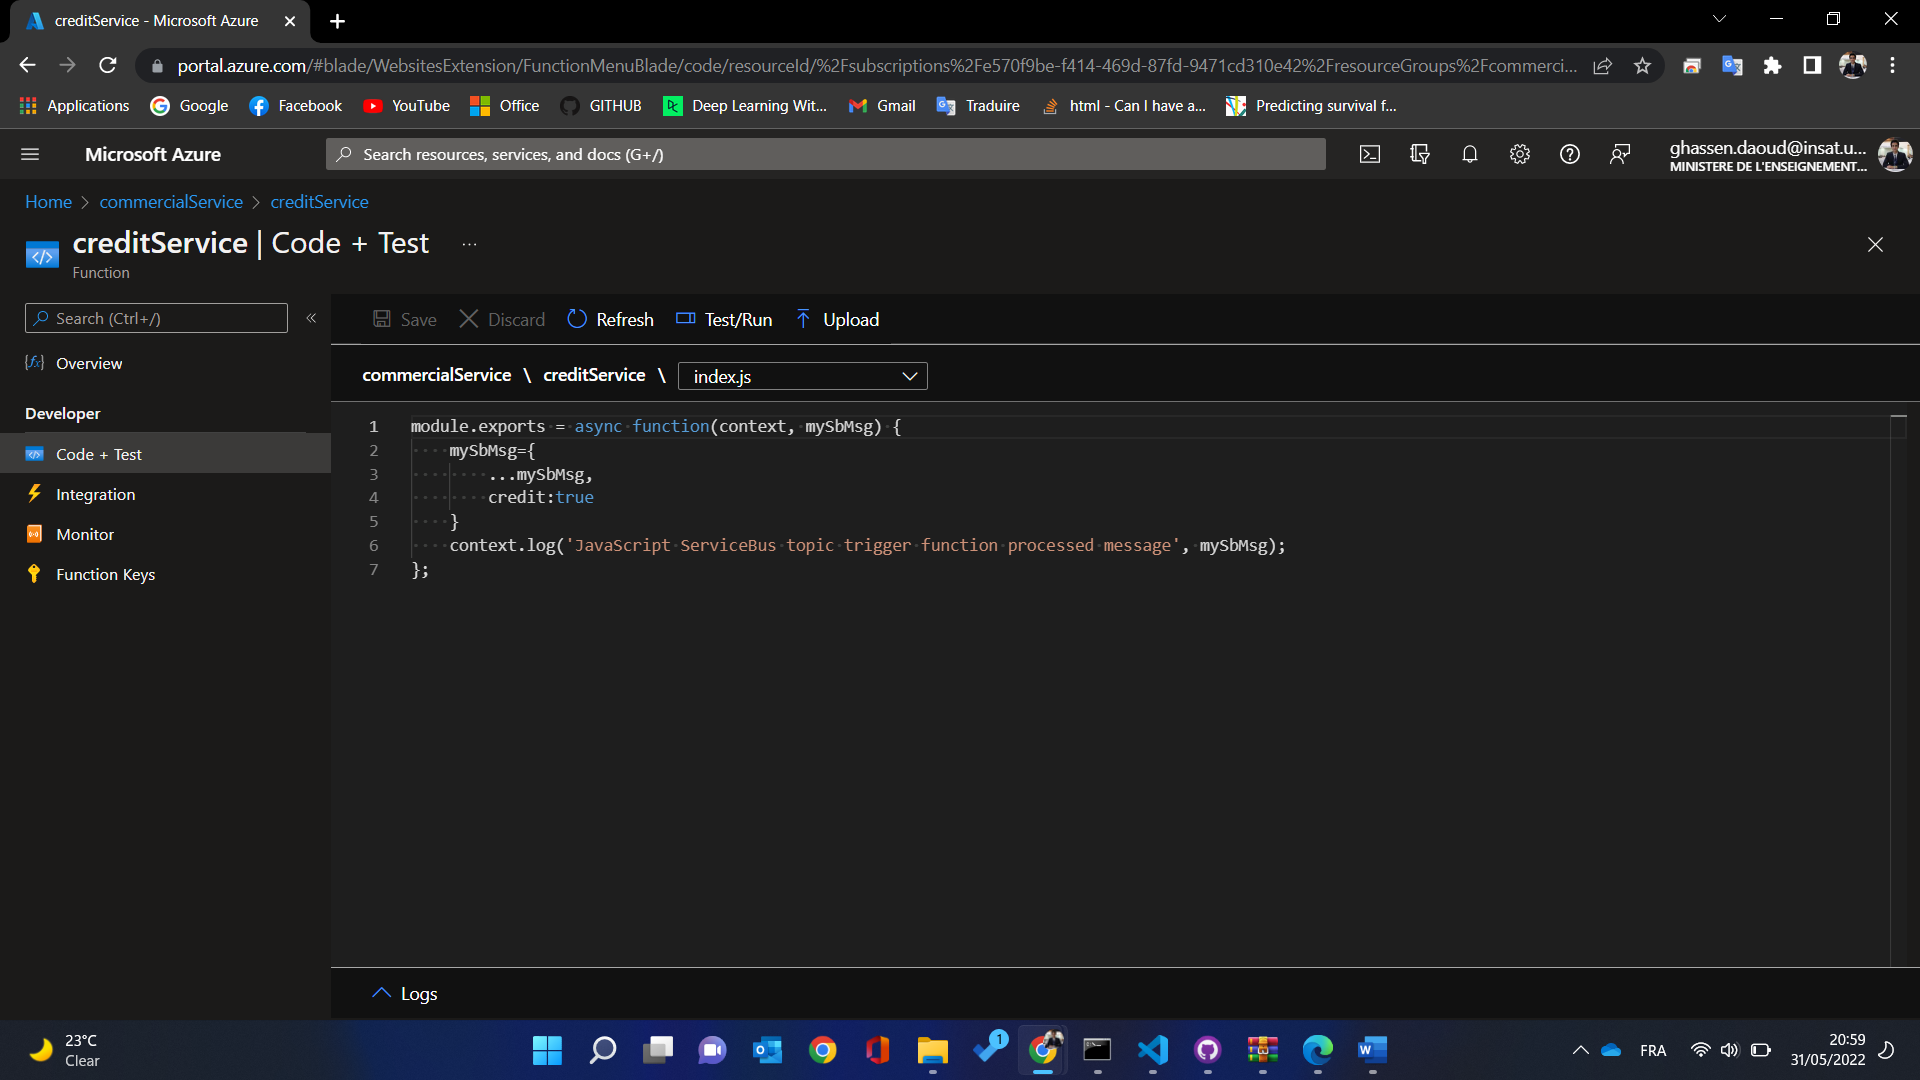
Task: Open the Windows Start button
Action: coord(547,1050)
